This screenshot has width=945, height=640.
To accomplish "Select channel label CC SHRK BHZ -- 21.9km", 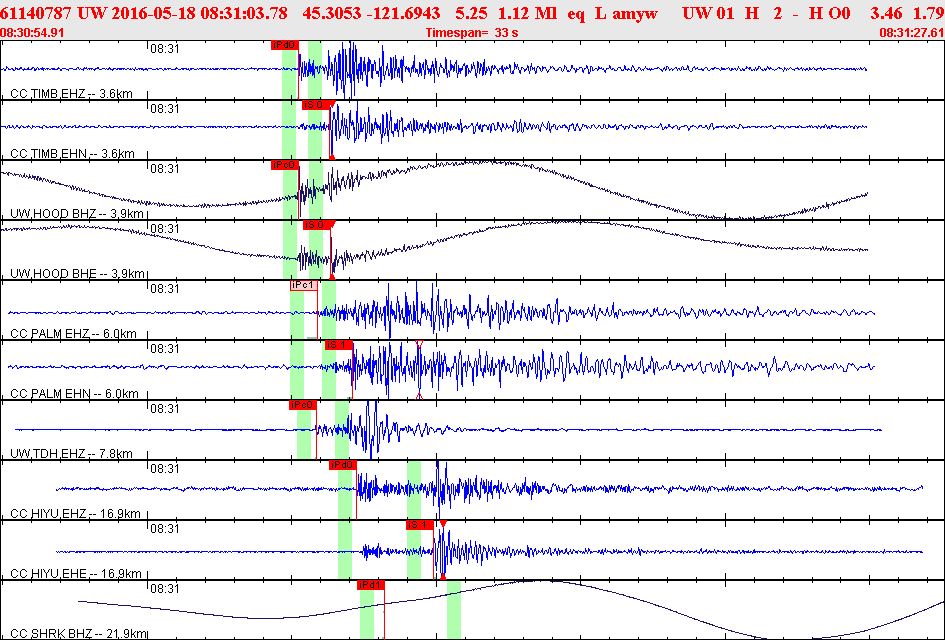I will [78, 633].
